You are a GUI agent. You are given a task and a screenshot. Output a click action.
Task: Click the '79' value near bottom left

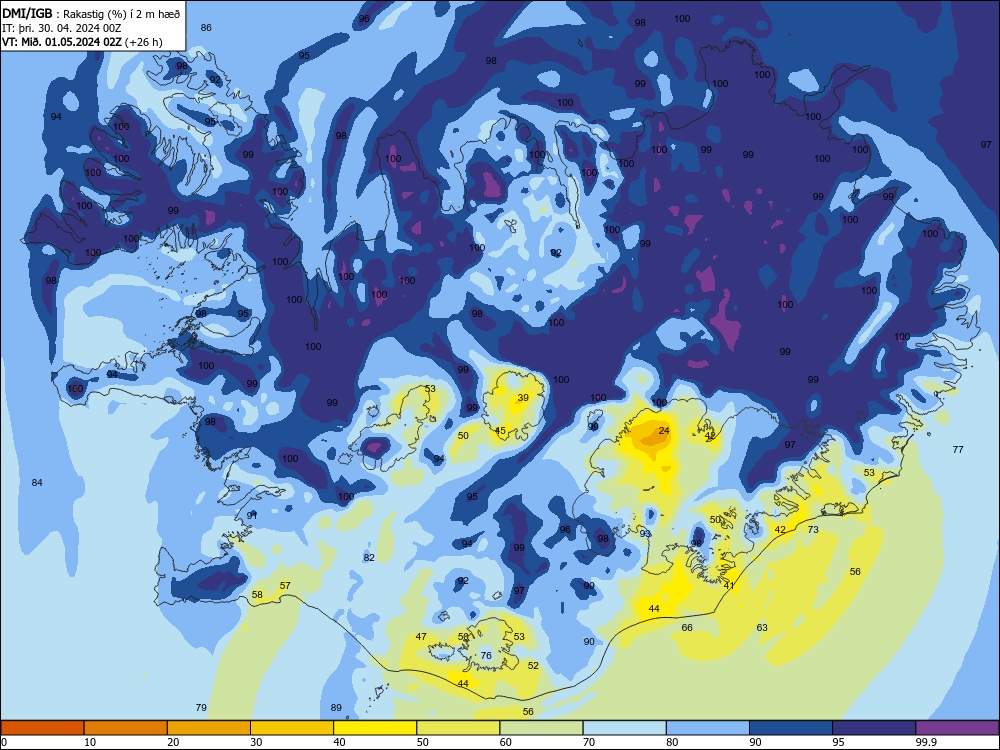pyautogui.click(x=201, y=707)
